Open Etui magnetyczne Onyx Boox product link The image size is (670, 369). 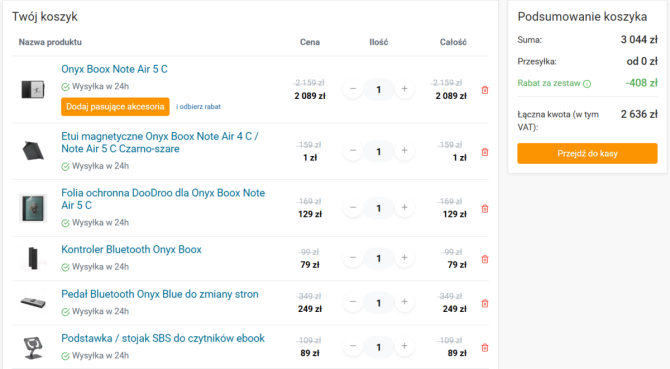(159, 142)
